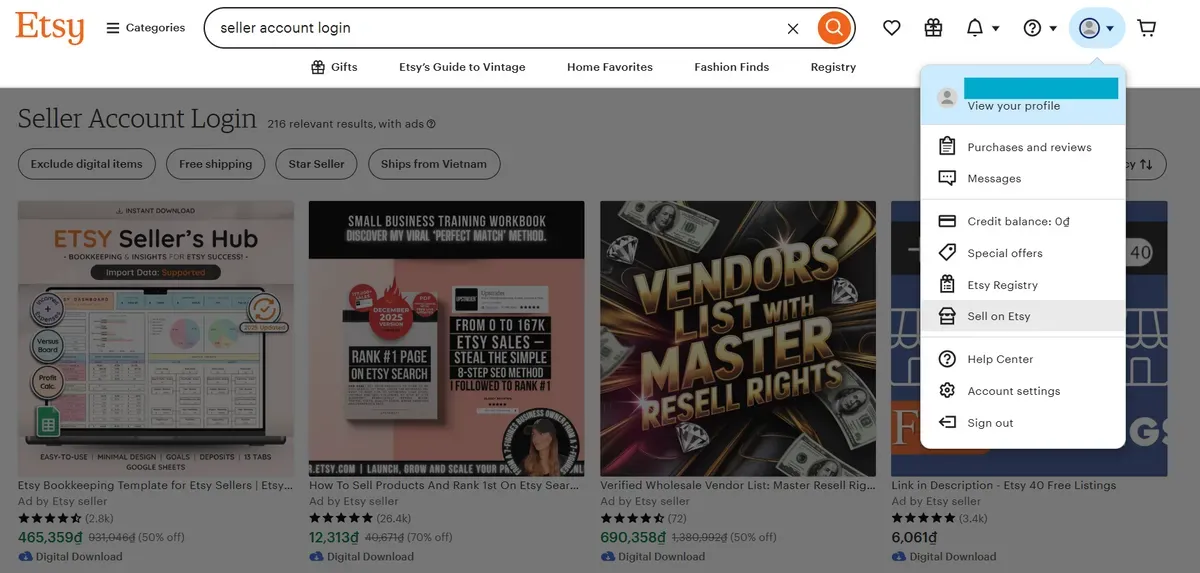Go to Gifts in navigation bar
Image resolution: width=1200 pixels, height=573 pixels.
(x=333, y=67)
